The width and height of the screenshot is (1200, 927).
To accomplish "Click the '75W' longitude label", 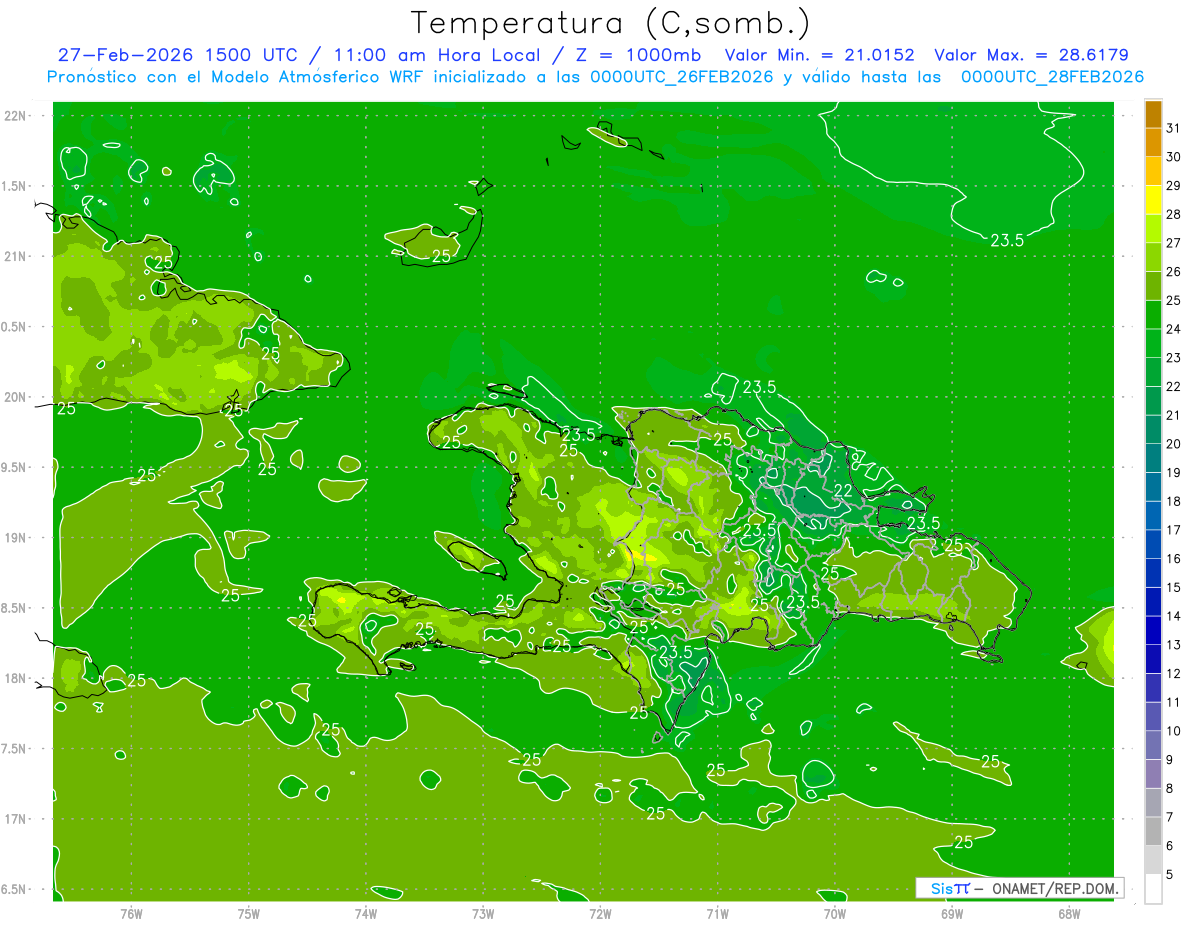I will pyautogui.click(x=249, y=913).
